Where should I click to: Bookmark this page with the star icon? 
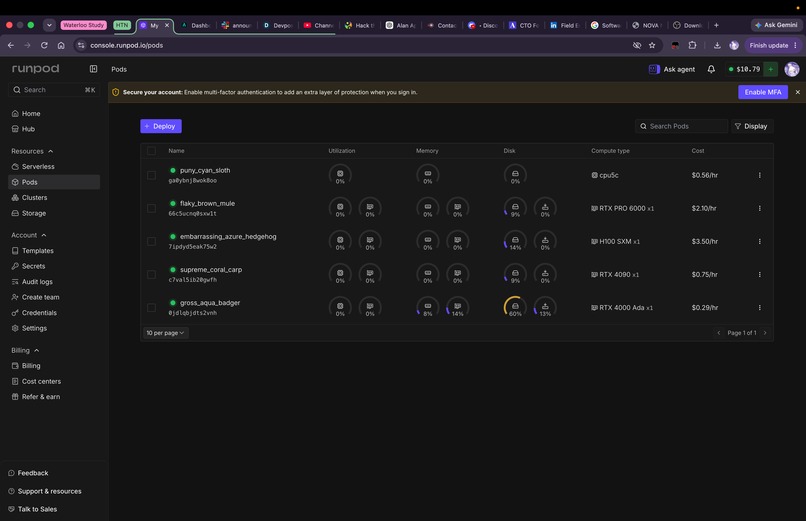(x=652, y=45)
